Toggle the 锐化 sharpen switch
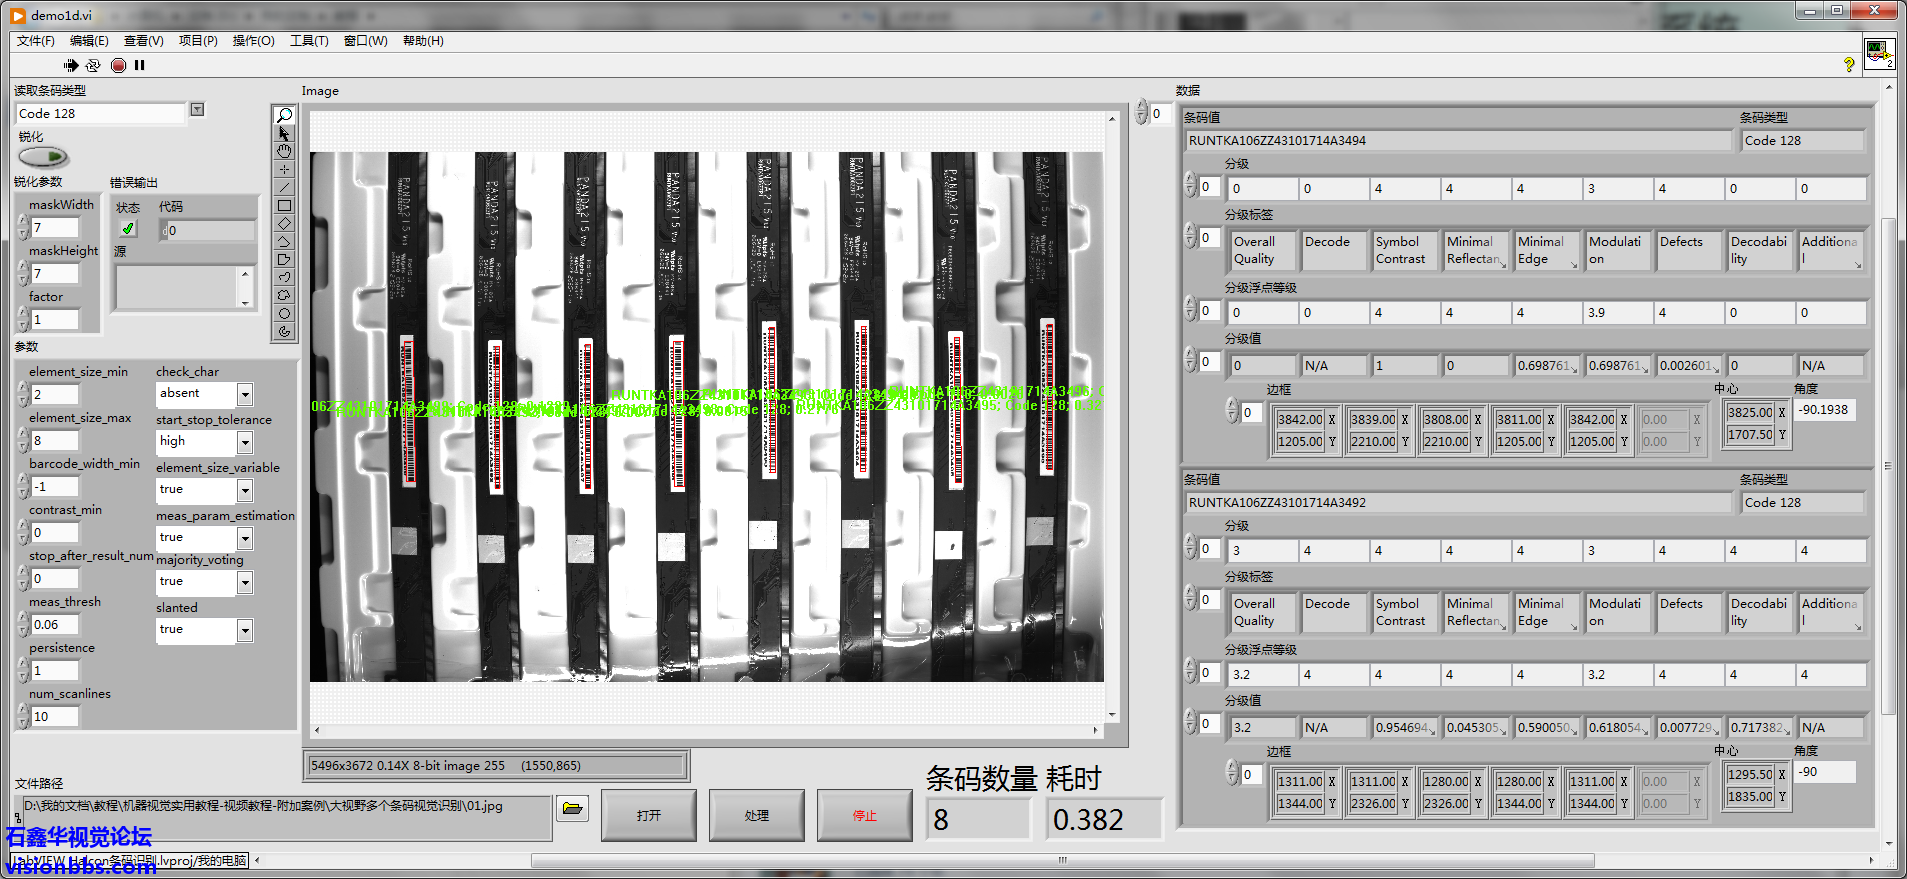1907x879 pixels. click(x=43, y=157)
